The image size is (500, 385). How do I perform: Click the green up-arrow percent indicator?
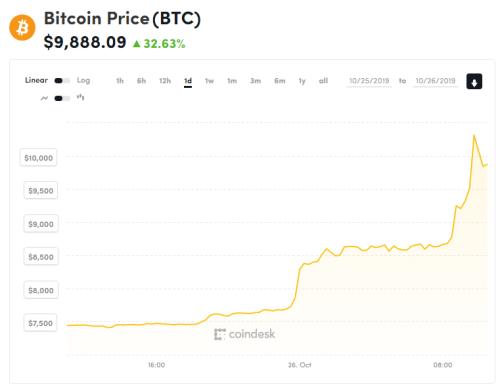coord(159,44)
